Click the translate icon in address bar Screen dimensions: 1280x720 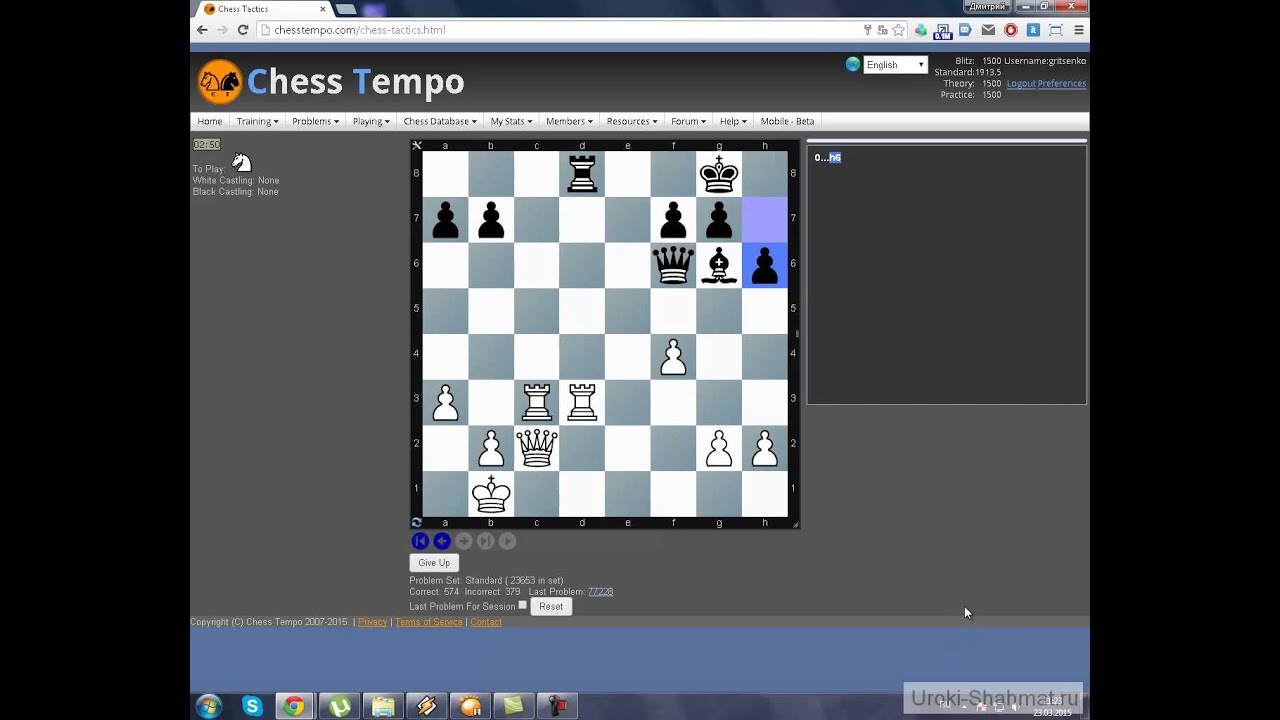pos(883,30)
